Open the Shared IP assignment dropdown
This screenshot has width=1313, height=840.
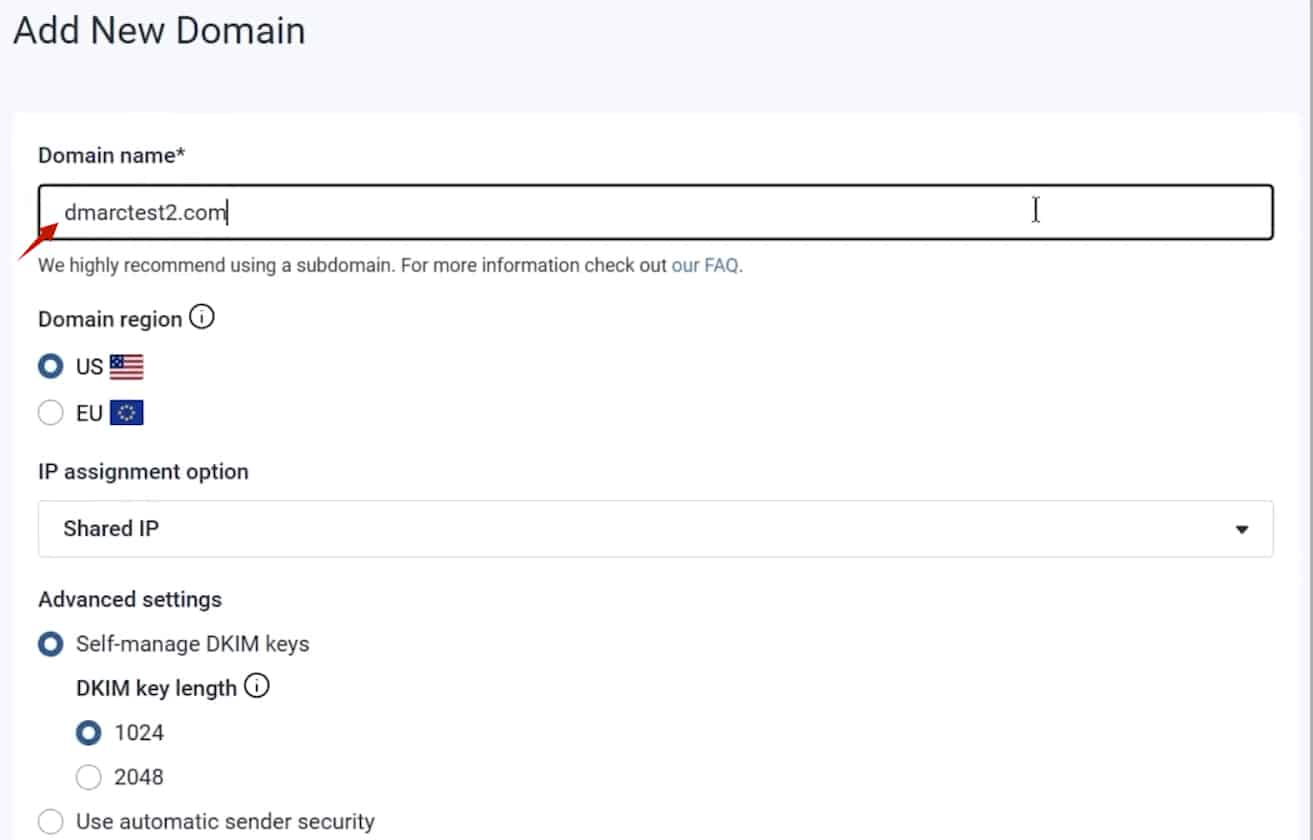(655, 528)
